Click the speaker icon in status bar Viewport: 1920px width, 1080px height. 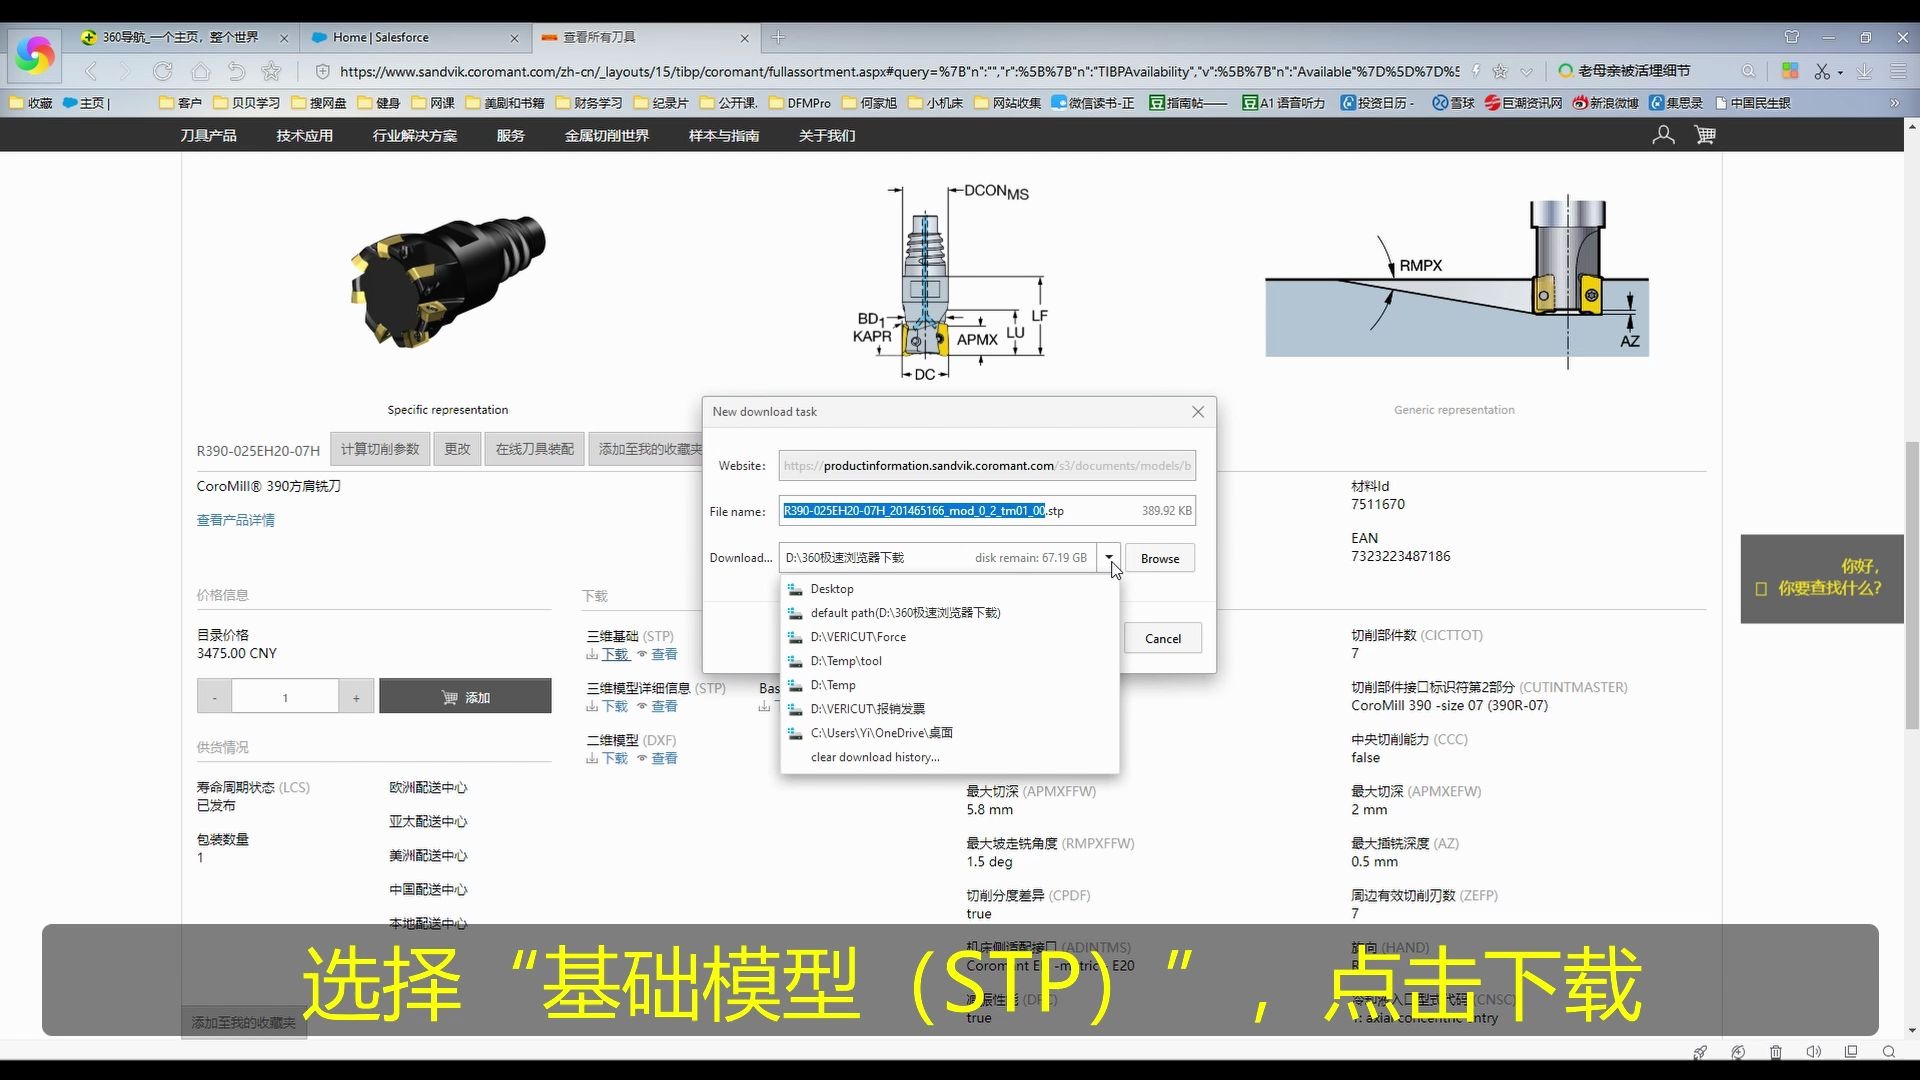click(x=1813, y=1052)
